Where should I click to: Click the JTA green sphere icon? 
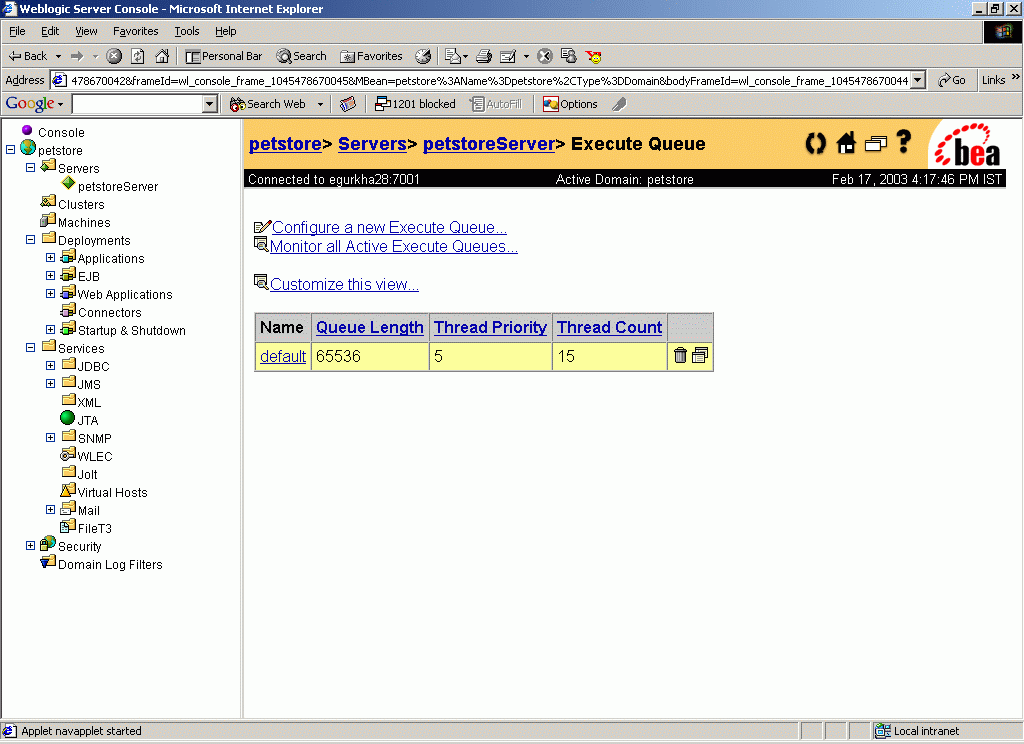[x=67, y=417]
